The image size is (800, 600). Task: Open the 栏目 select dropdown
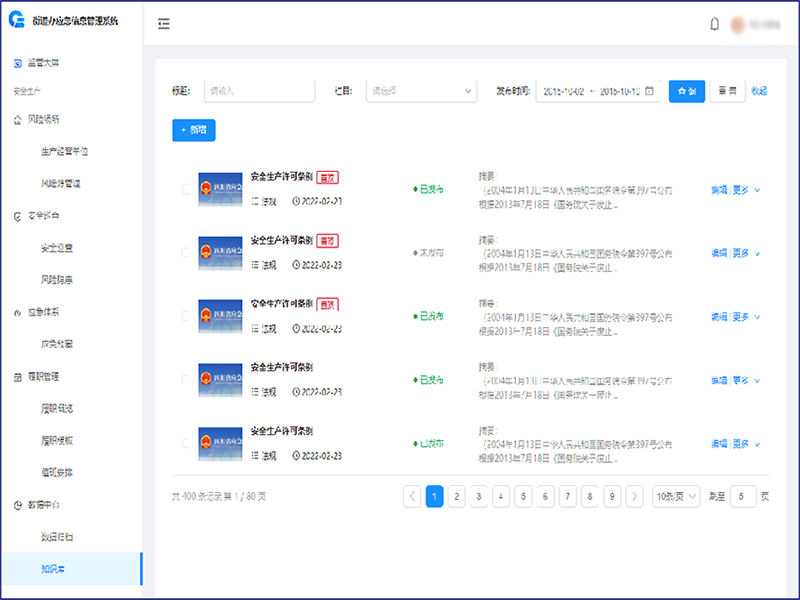pos(421,91)
